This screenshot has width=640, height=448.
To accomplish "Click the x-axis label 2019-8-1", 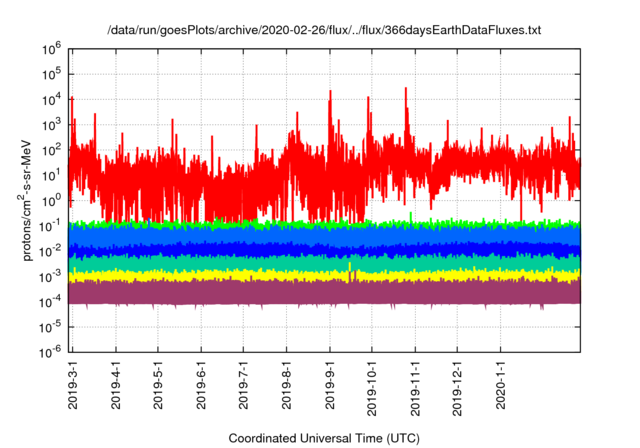I will click(287, 385).
